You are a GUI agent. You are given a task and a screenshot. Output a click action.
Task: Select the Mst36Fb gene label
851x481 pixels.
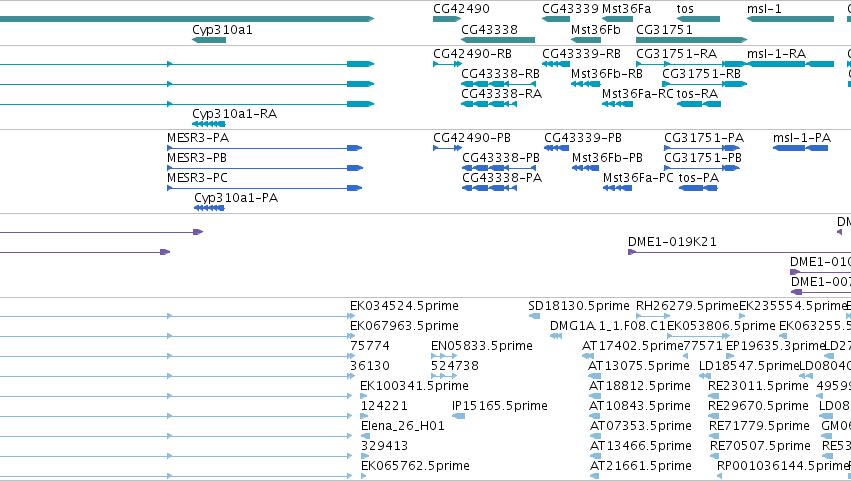coord(595,30)
